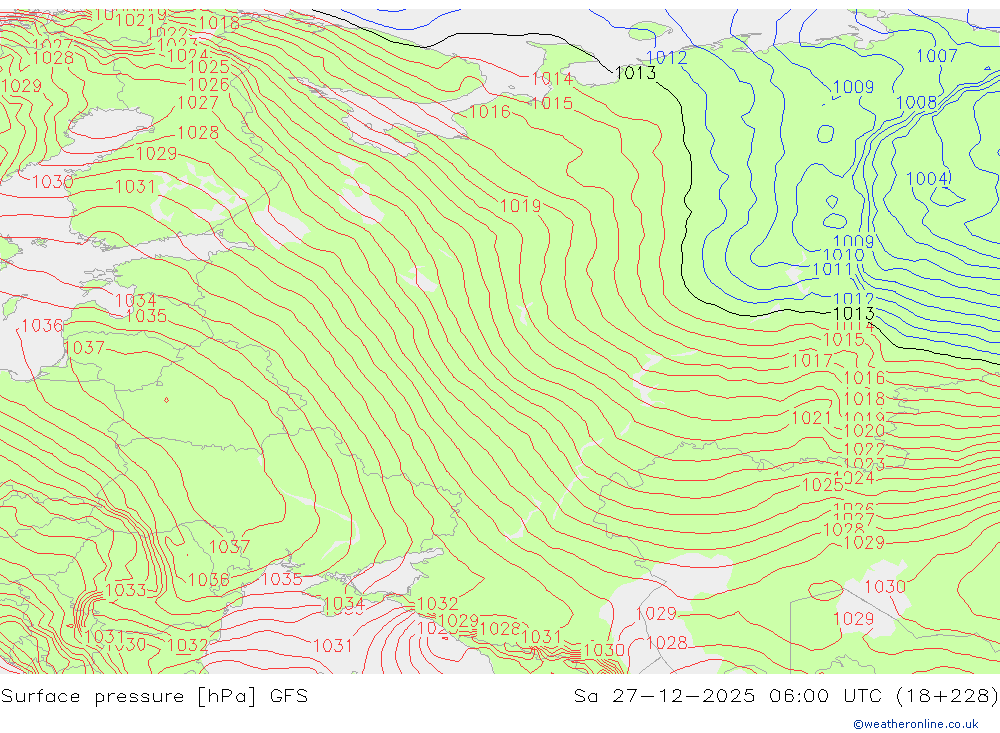Image resolution: width=1000 pixels, height=733 pixels.
Task: Click the blue 1008 isobar label
Action: (916, 103)
